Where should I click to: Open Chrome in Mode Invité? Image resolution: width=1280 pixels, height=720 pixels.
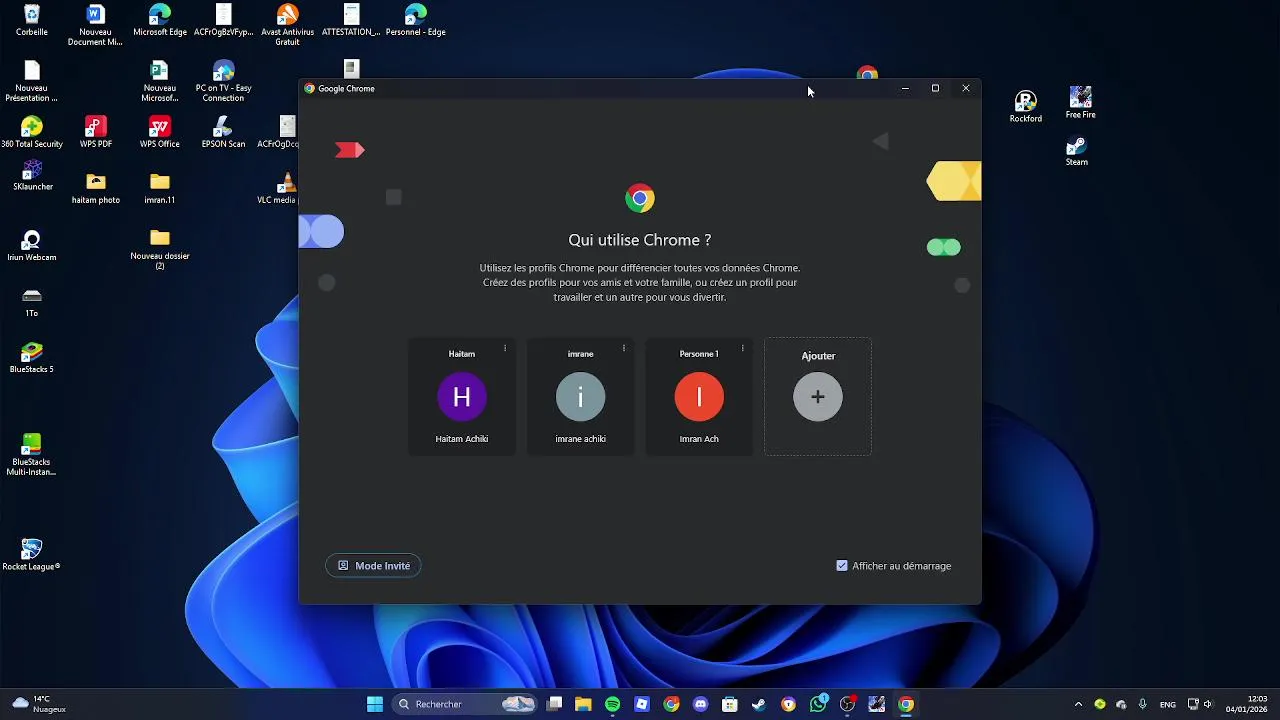[x=373, y=566]
